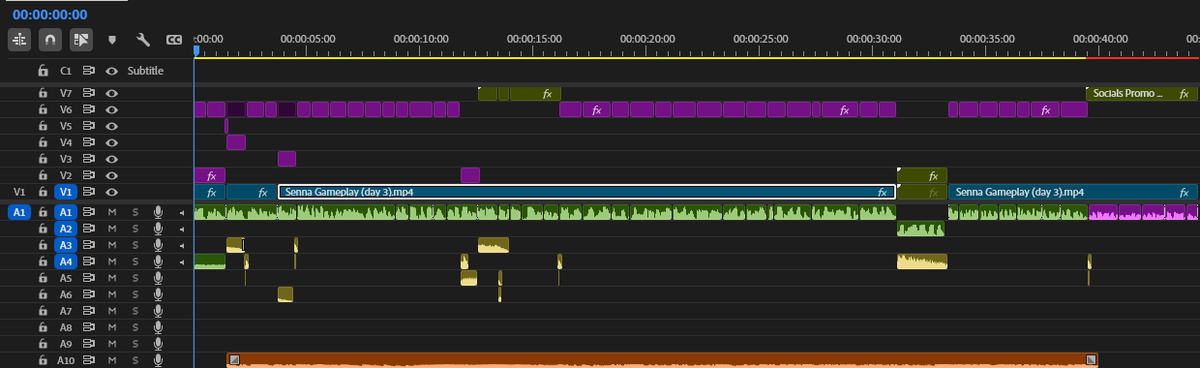Screen dimensions: 1200x368
Task: Select the A10 track label
Action: coord(66,360)
